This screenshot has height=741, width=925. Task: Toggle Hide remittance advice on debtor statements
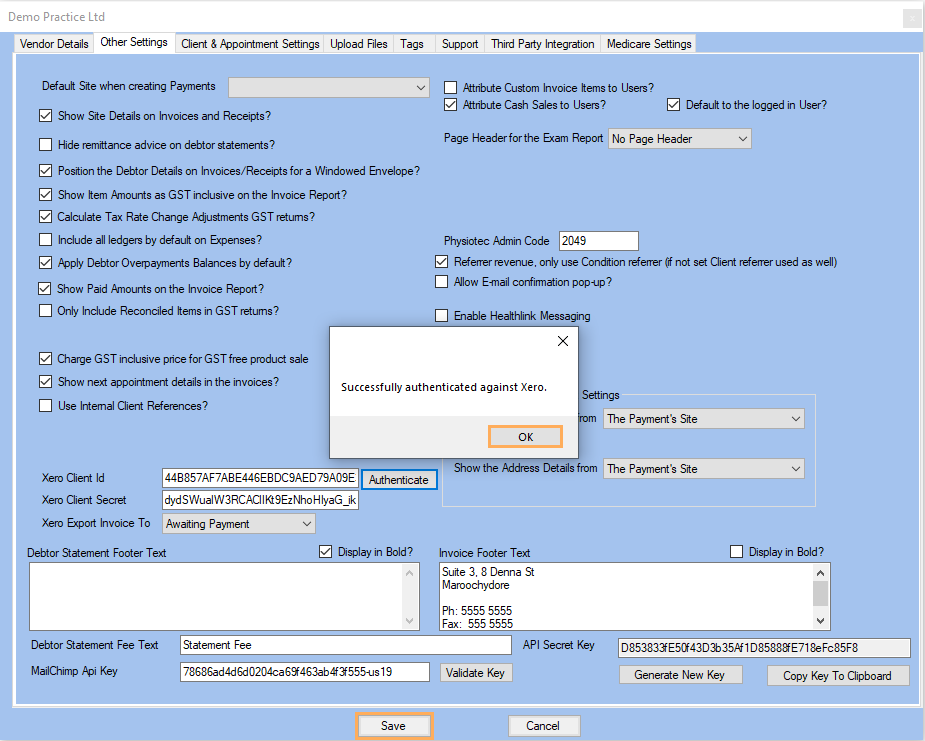tap(46, 145)
